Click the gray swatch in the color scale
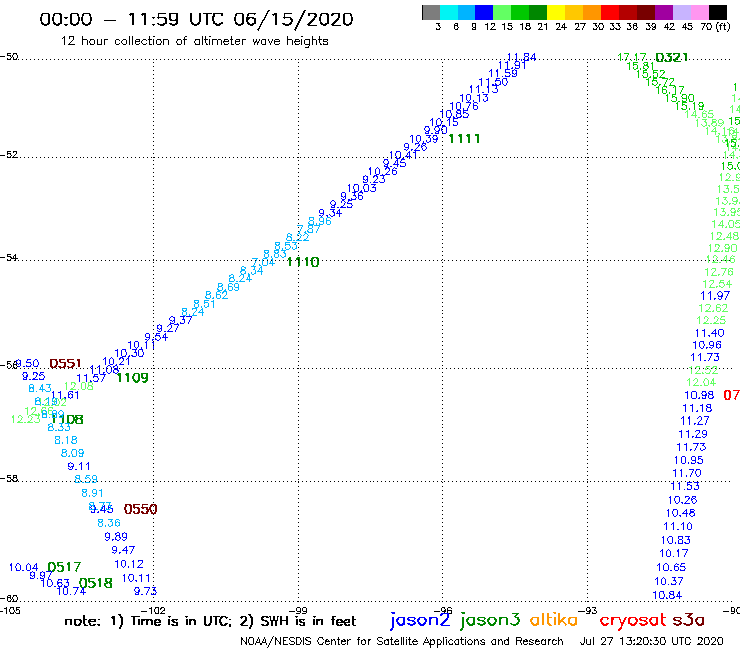740x650 pixels. click(x=431, y=12)
